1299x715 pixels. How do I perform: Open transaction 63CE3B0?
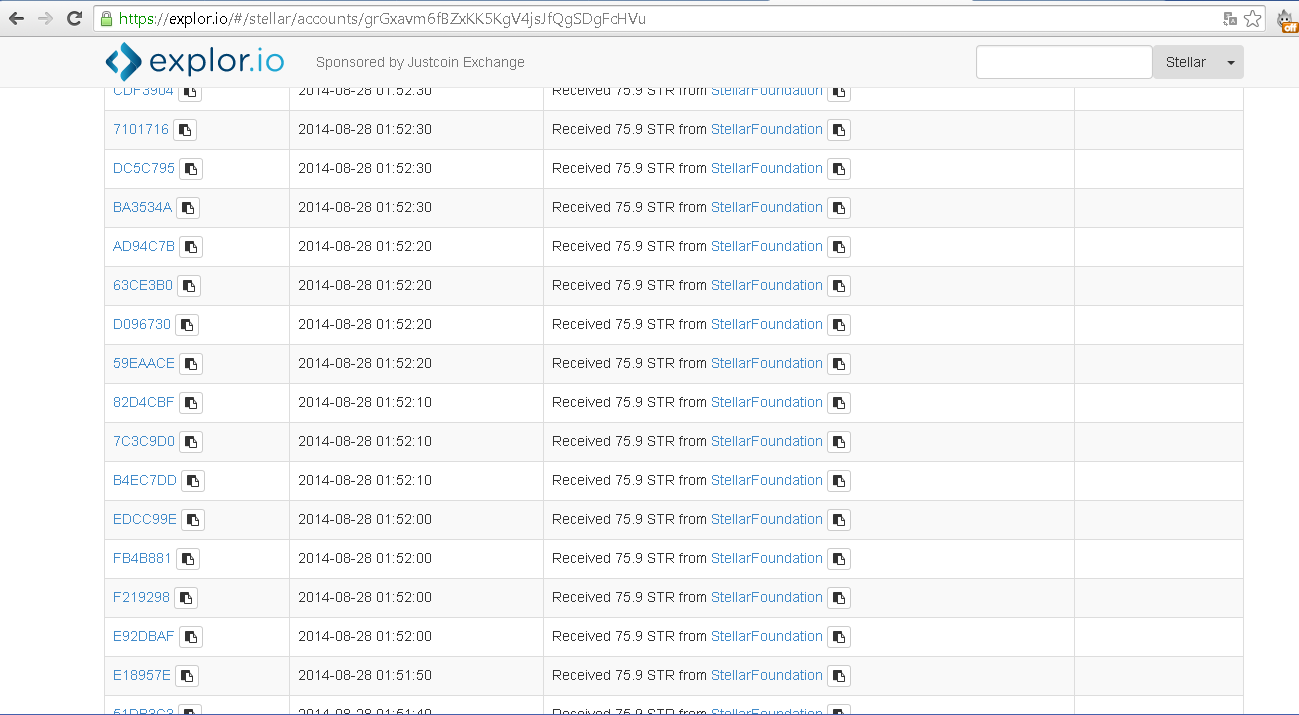pos(143,285)
